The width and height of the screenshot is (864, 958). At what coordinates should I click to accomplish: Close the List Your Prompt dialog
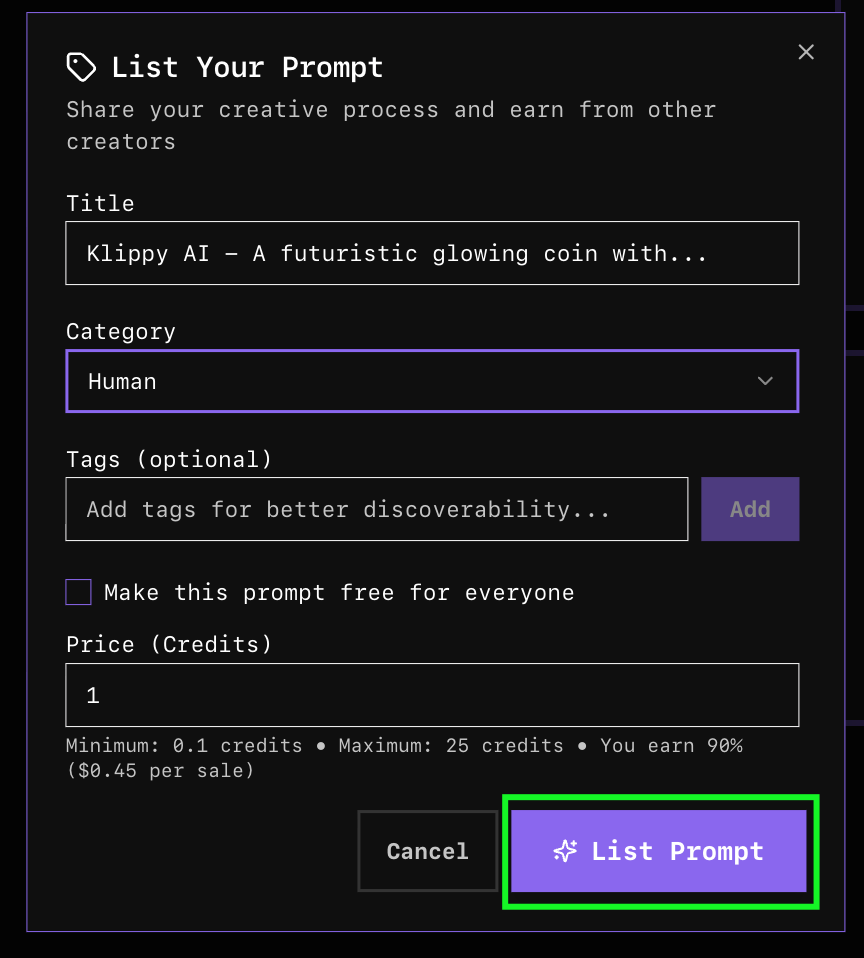(806, 52)
